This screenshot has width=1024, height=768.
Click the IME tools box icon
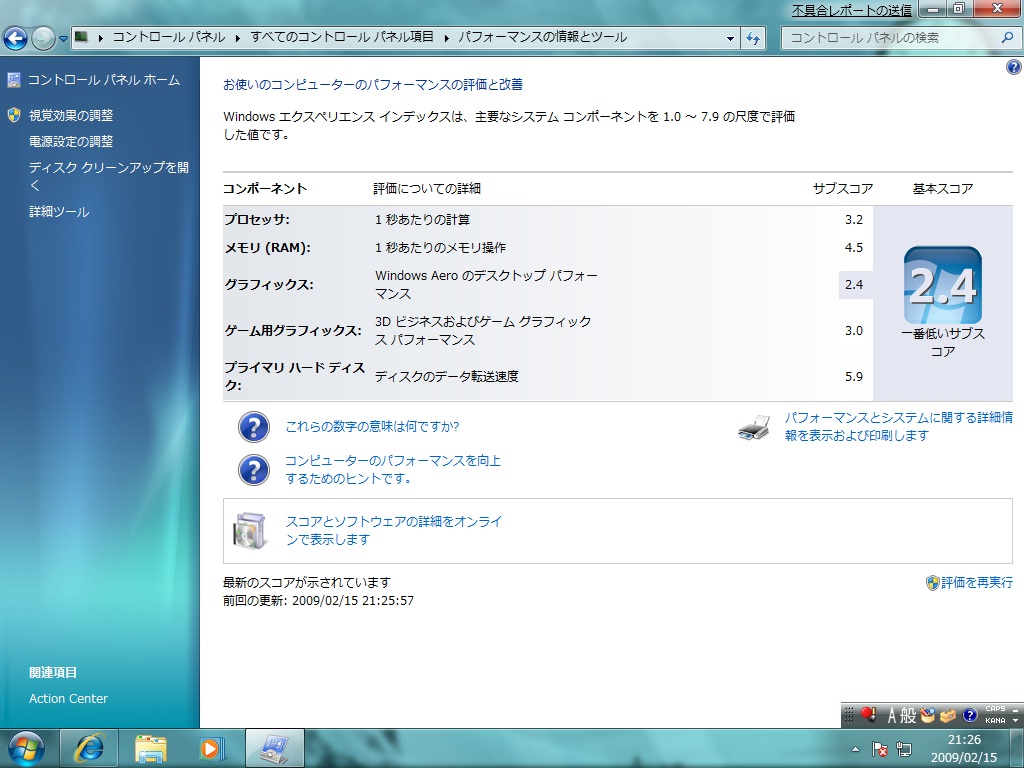pyautogui.click(x=948, y=716)
